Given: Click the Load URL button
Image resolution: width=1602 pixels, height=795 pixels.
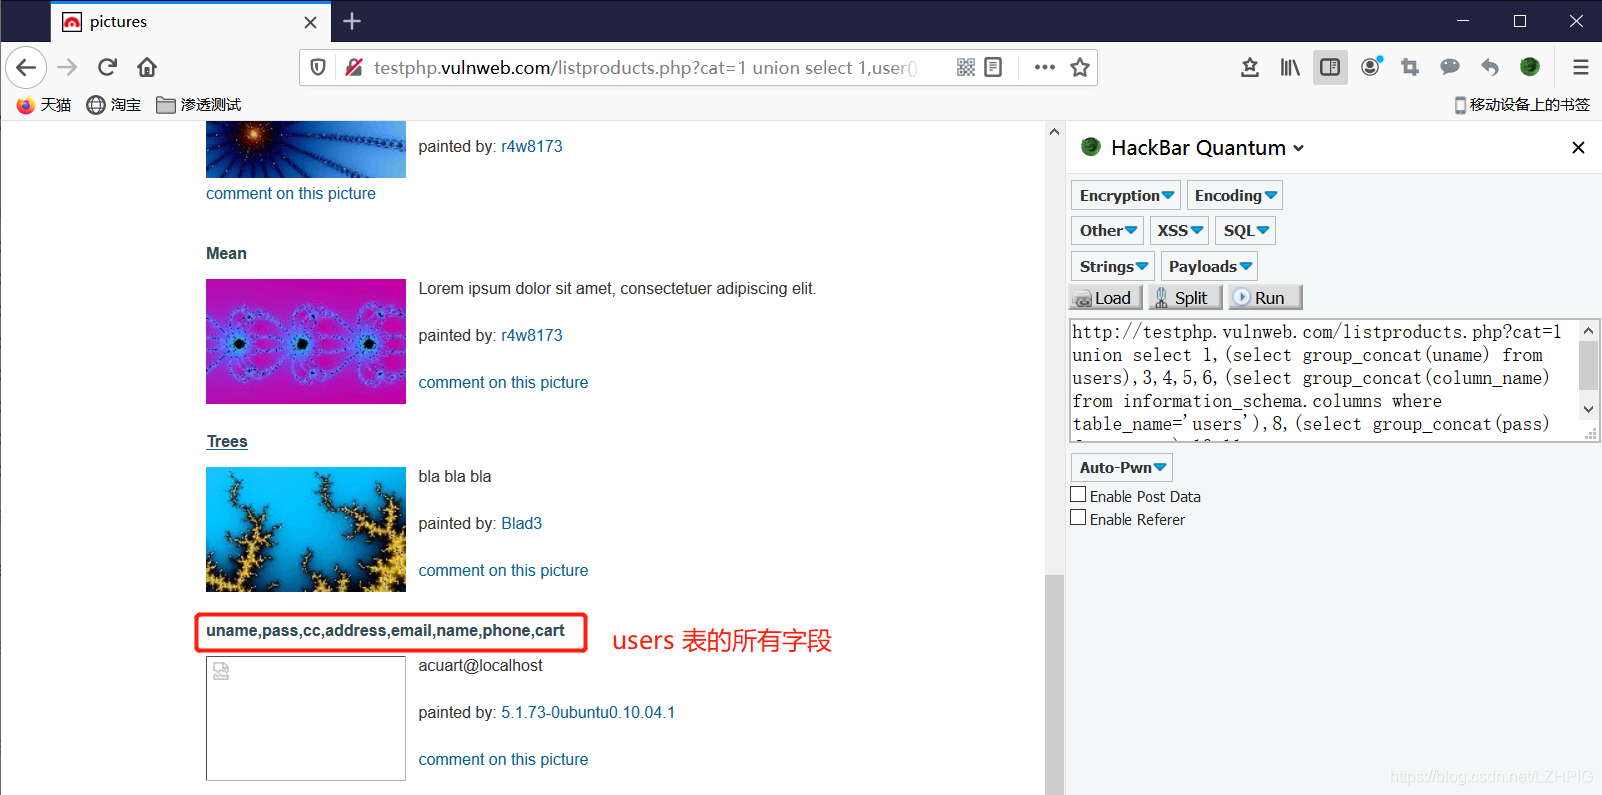Looking at the screenshot, I should (x=1105, y=297).
